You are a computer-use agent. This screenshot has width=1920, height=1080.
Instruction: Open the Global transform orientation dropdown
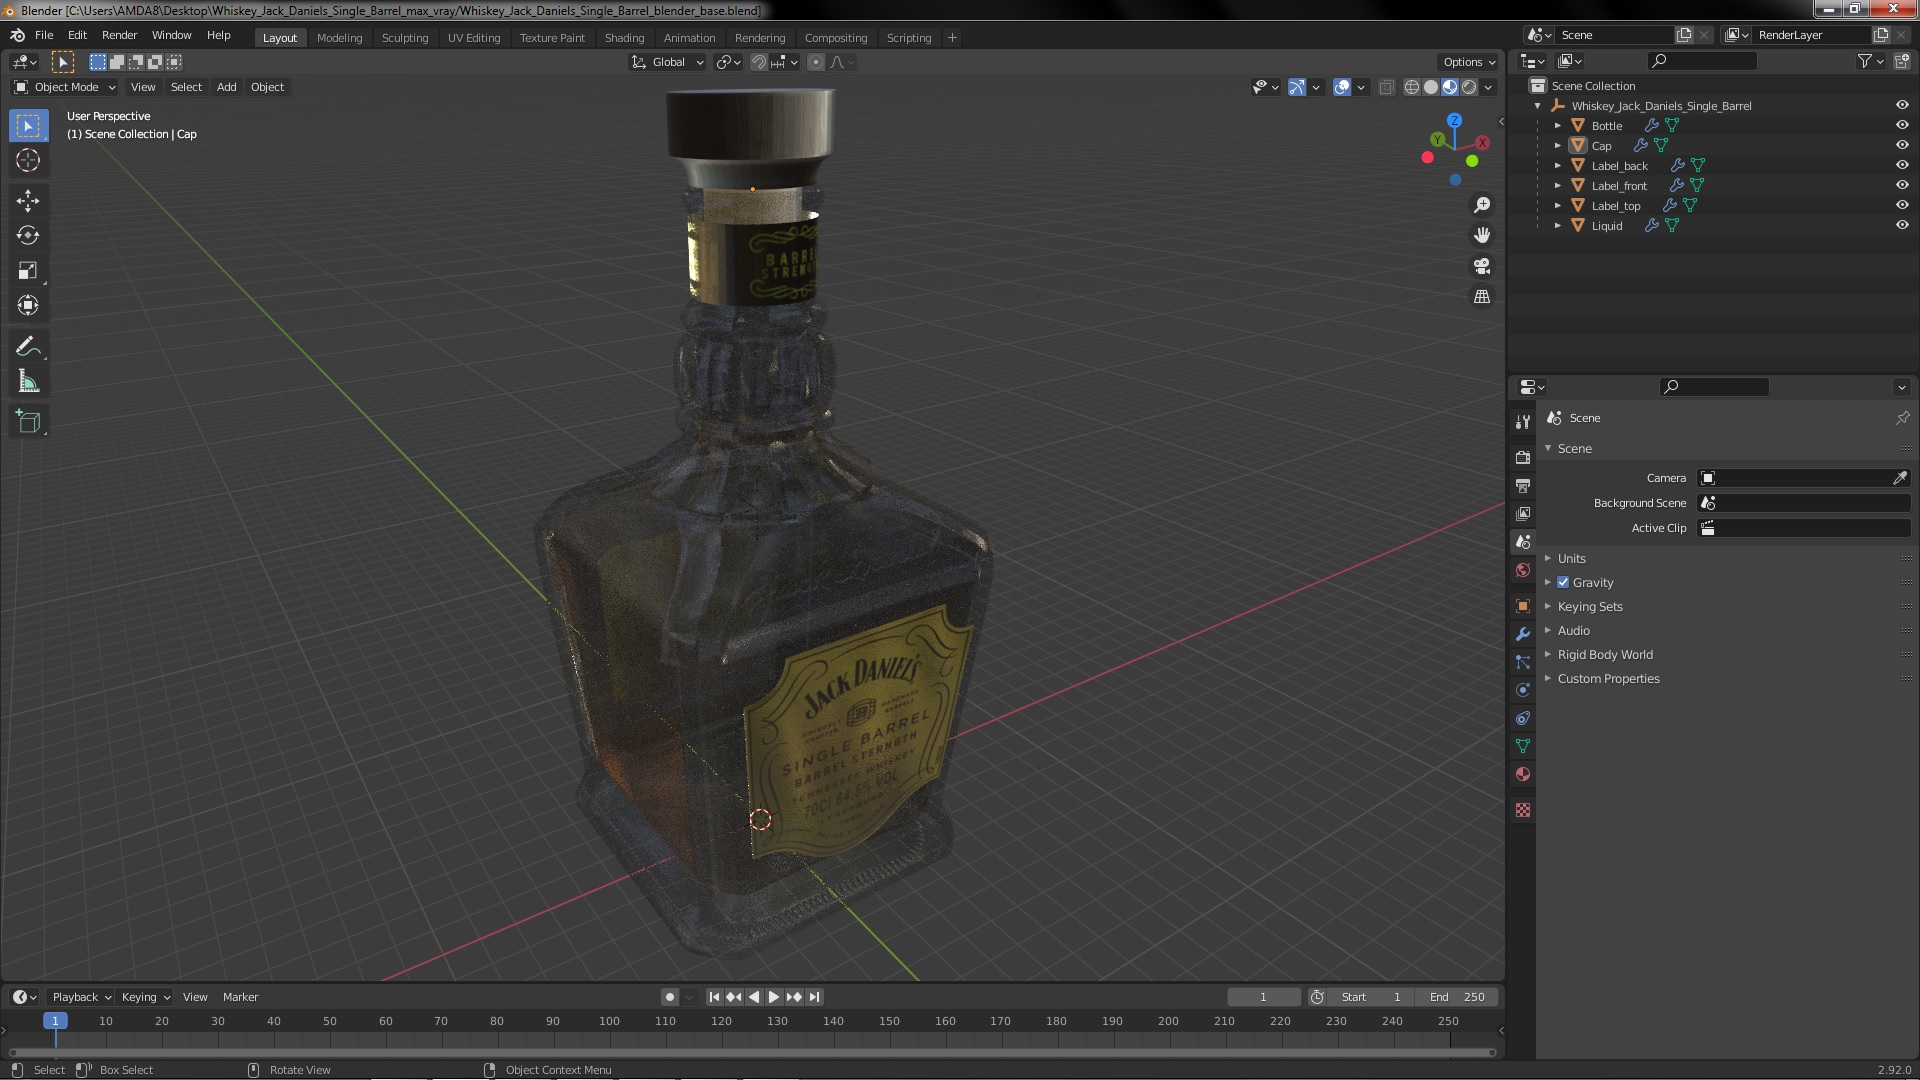(x=668, y=62)
